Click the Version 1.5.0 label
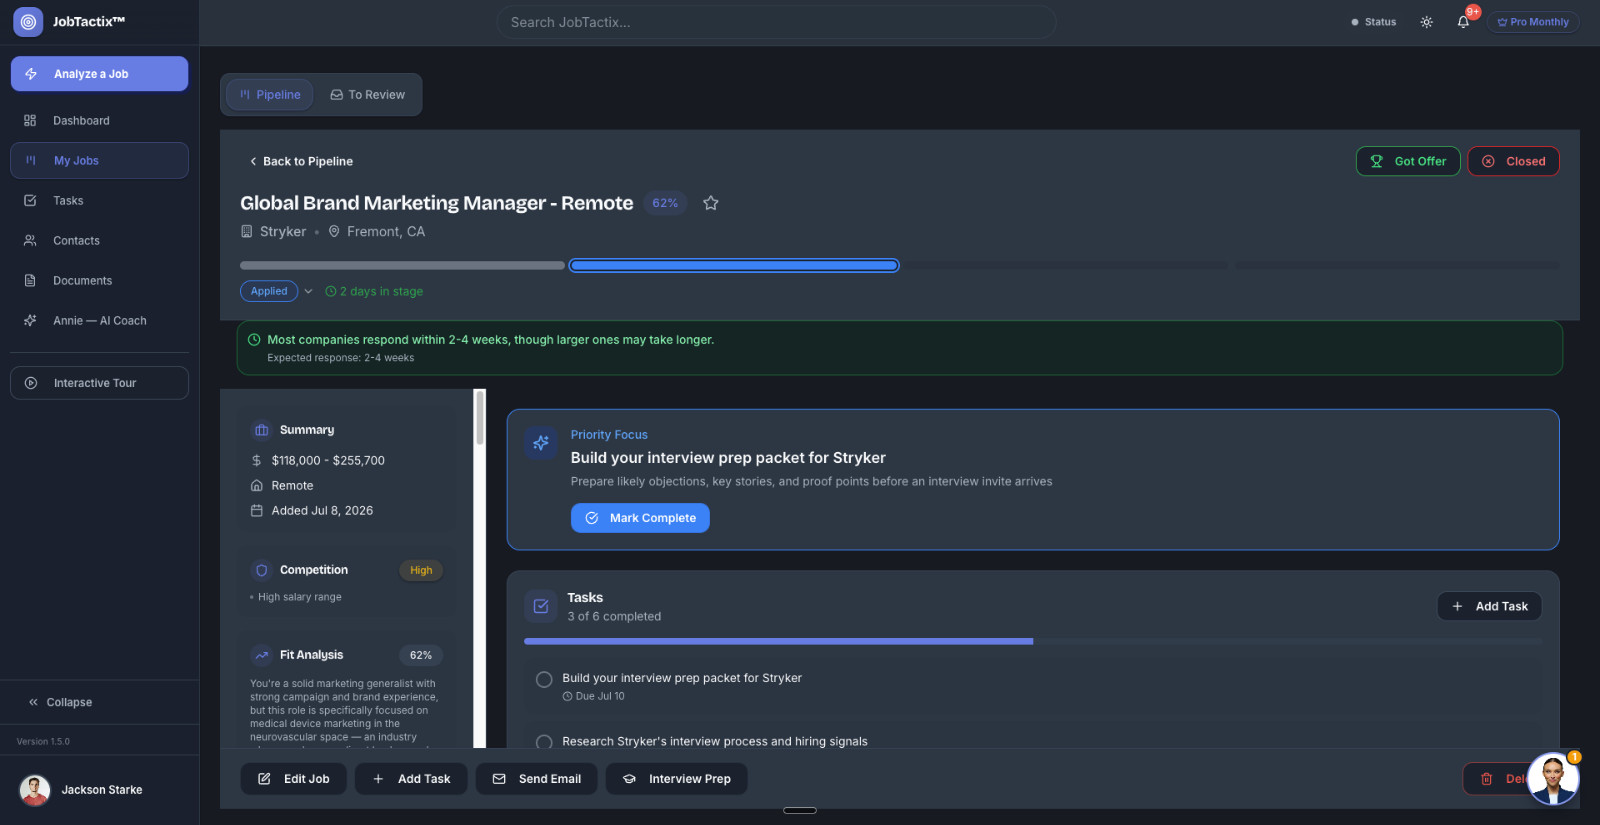 point(43,742)
